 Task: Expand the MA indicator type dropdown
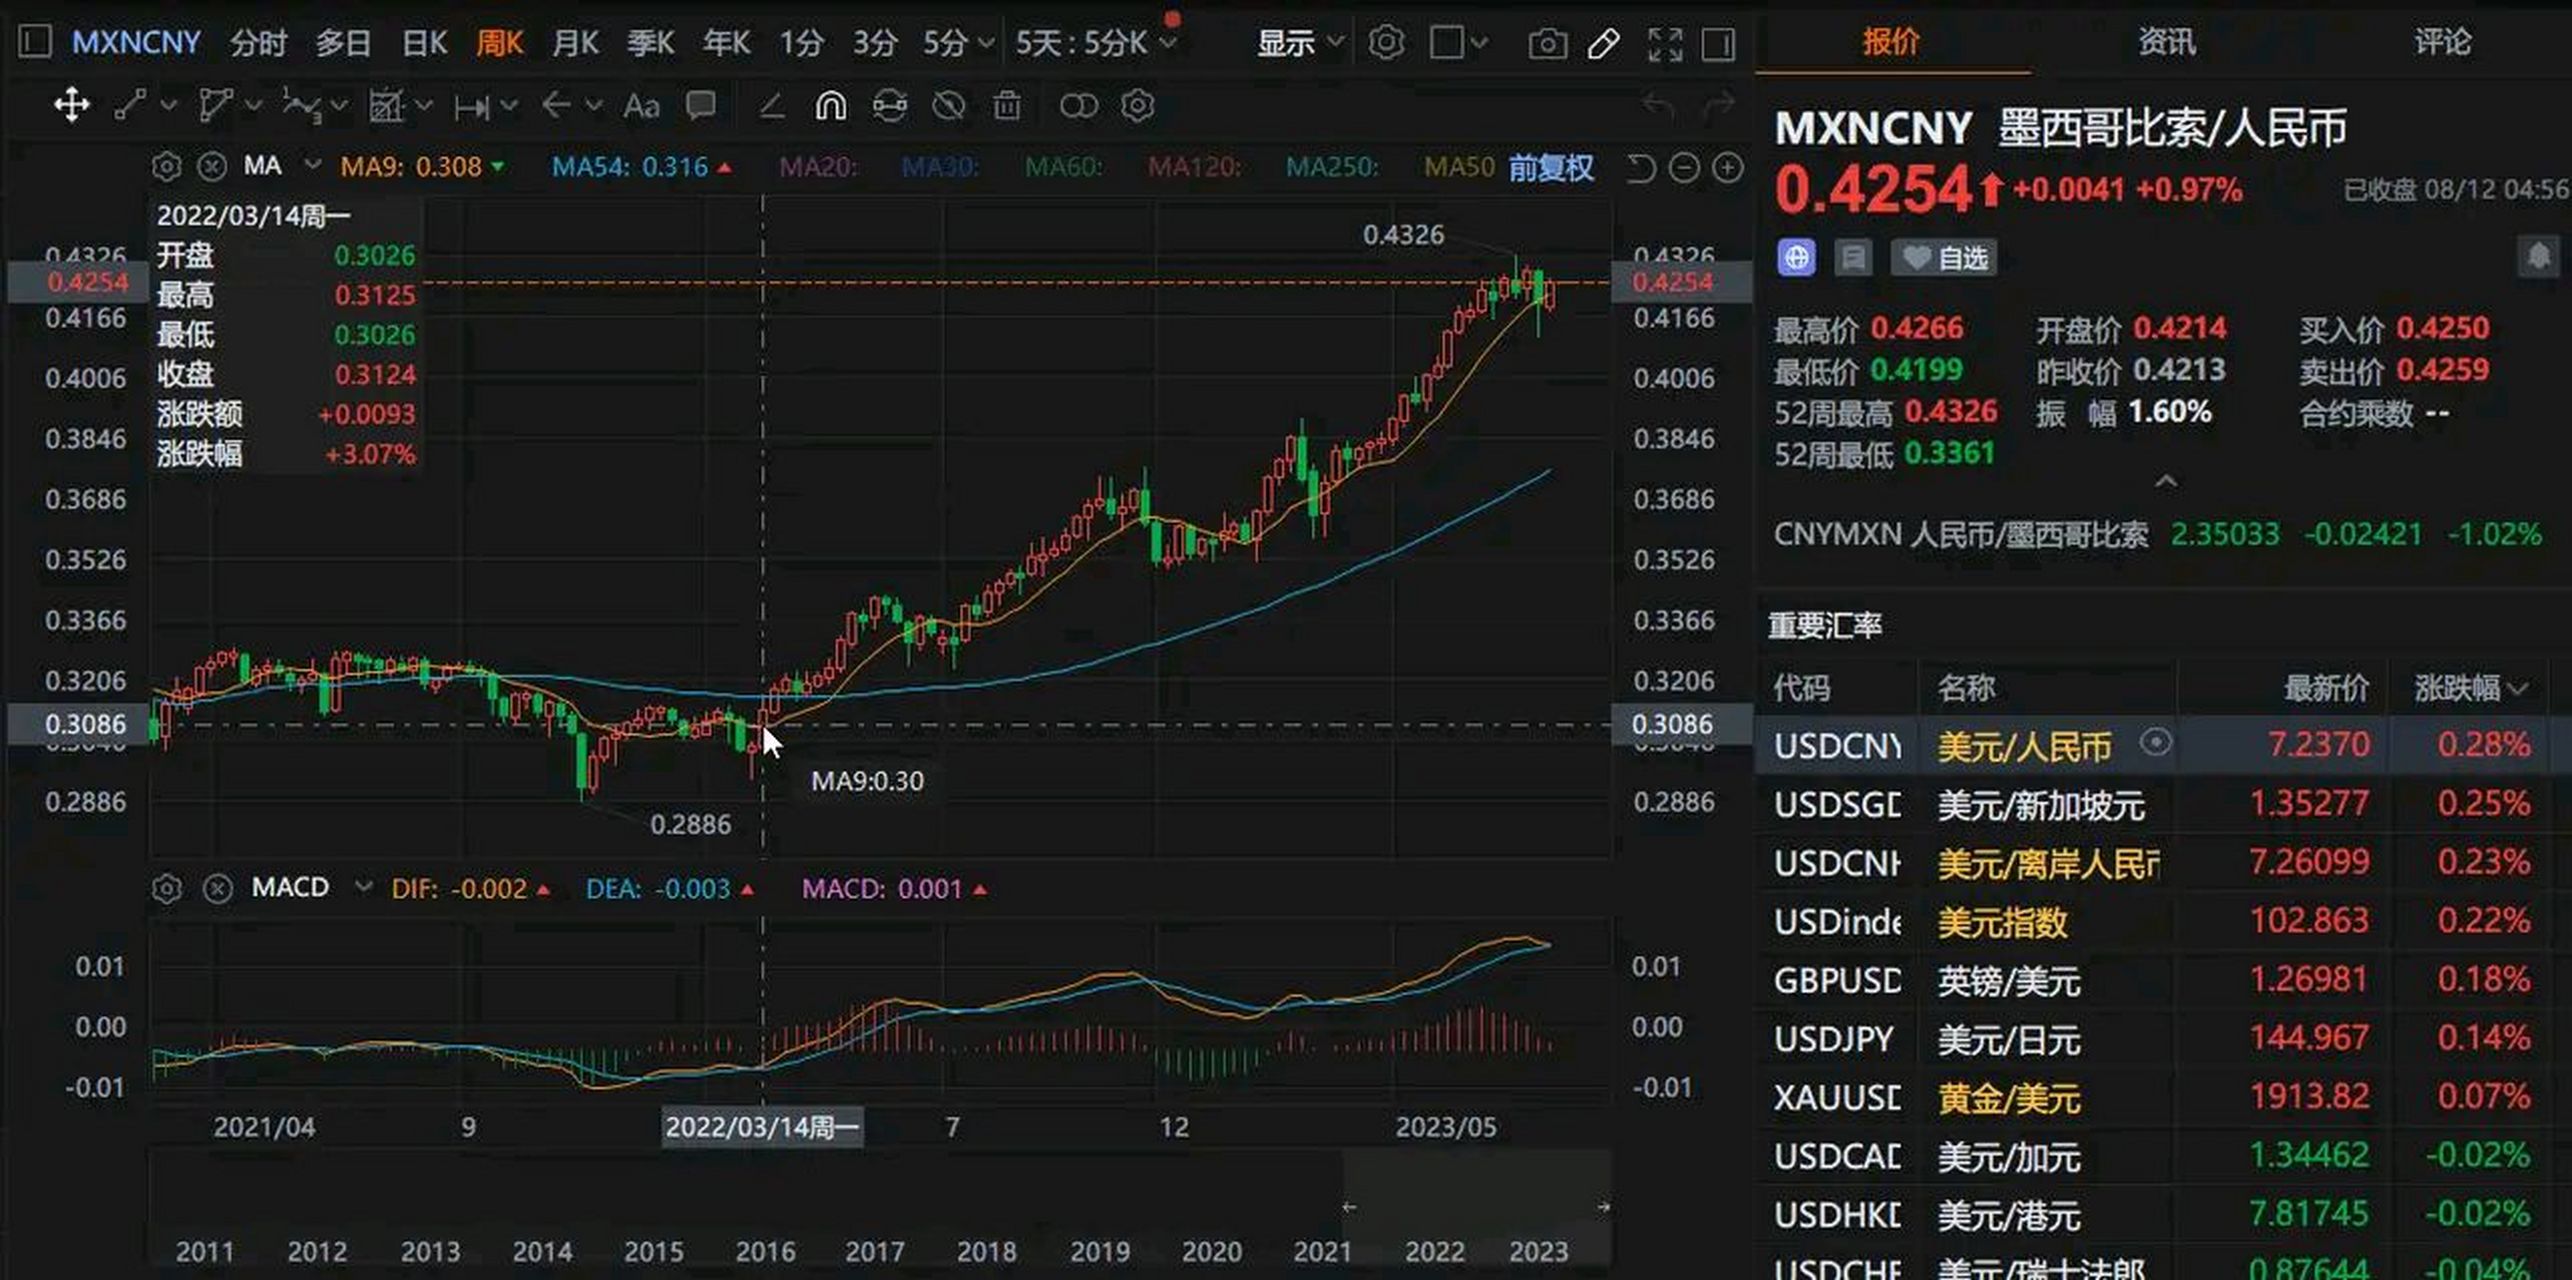[x=312, y=164]
